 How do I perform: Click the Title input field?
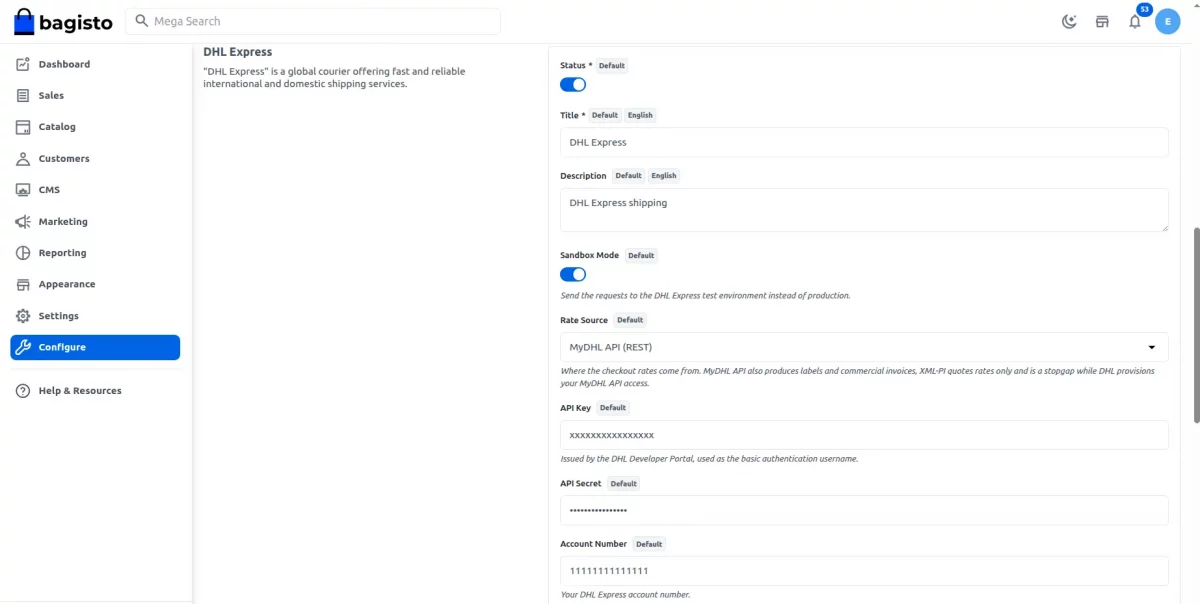click(x=864, y=142)
